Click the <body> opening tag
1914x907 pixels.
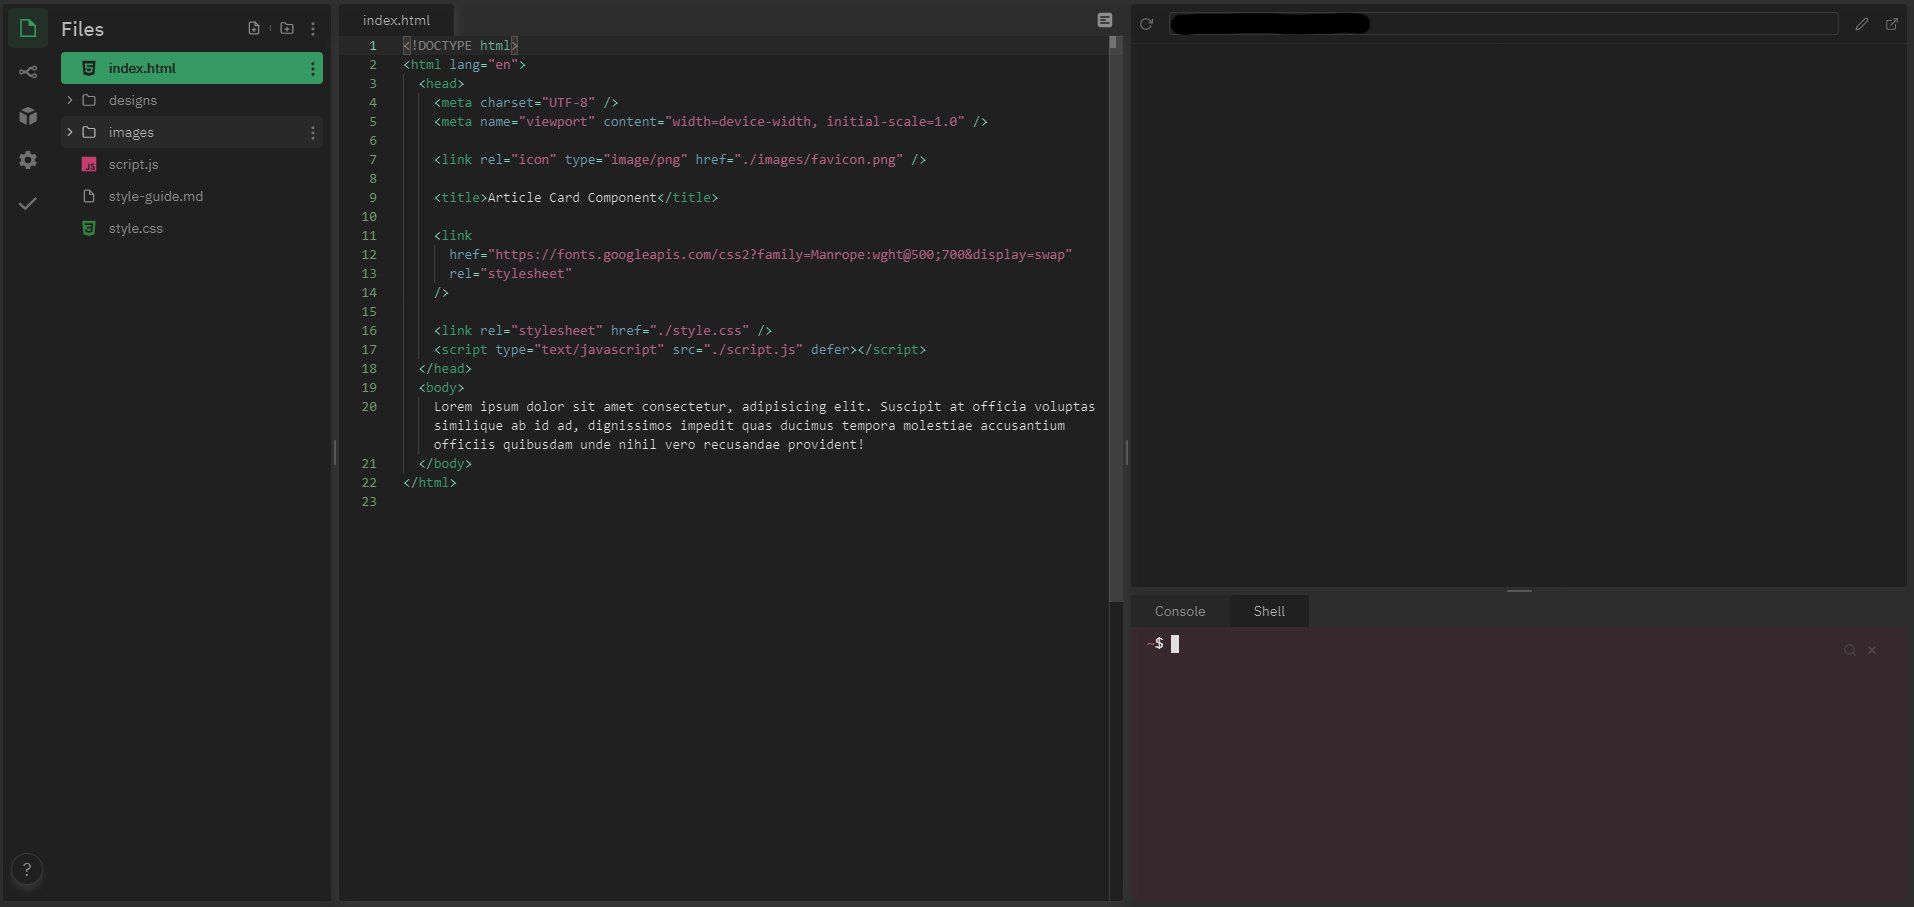[441, 388]
